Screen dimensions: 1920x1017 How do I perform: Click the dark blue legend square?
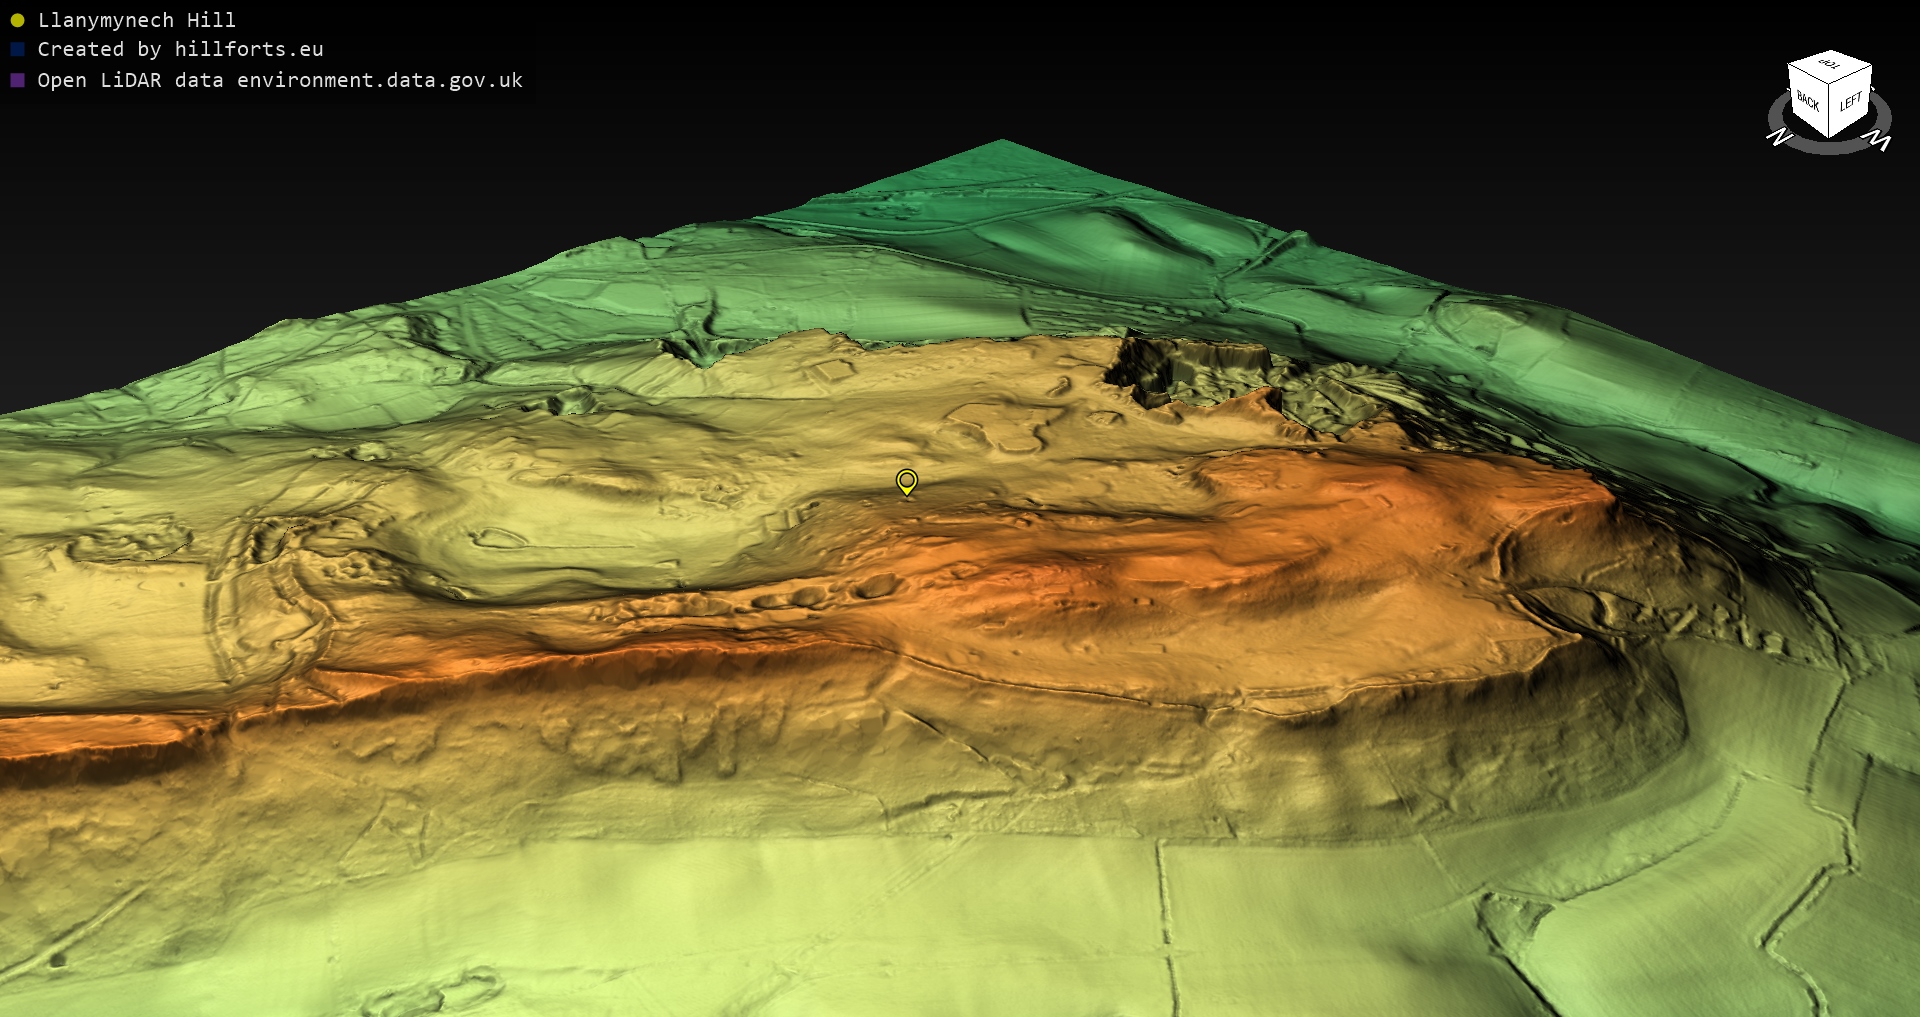coord(17,49)
